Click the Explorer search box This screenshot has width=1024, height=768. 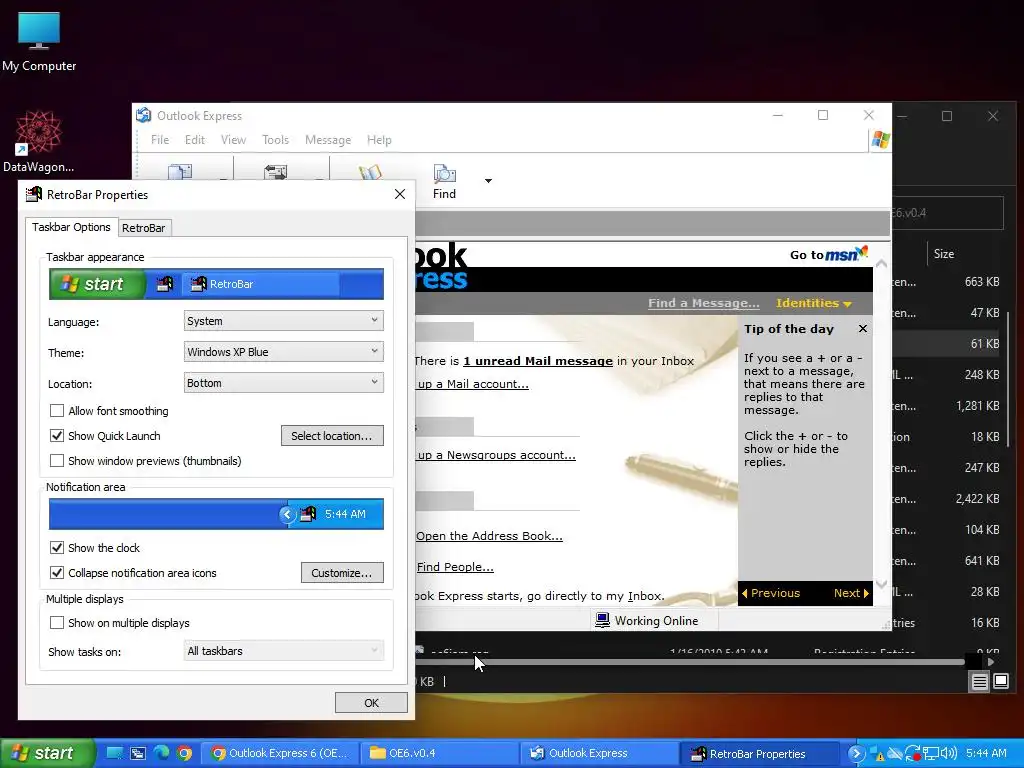point(948,213)
